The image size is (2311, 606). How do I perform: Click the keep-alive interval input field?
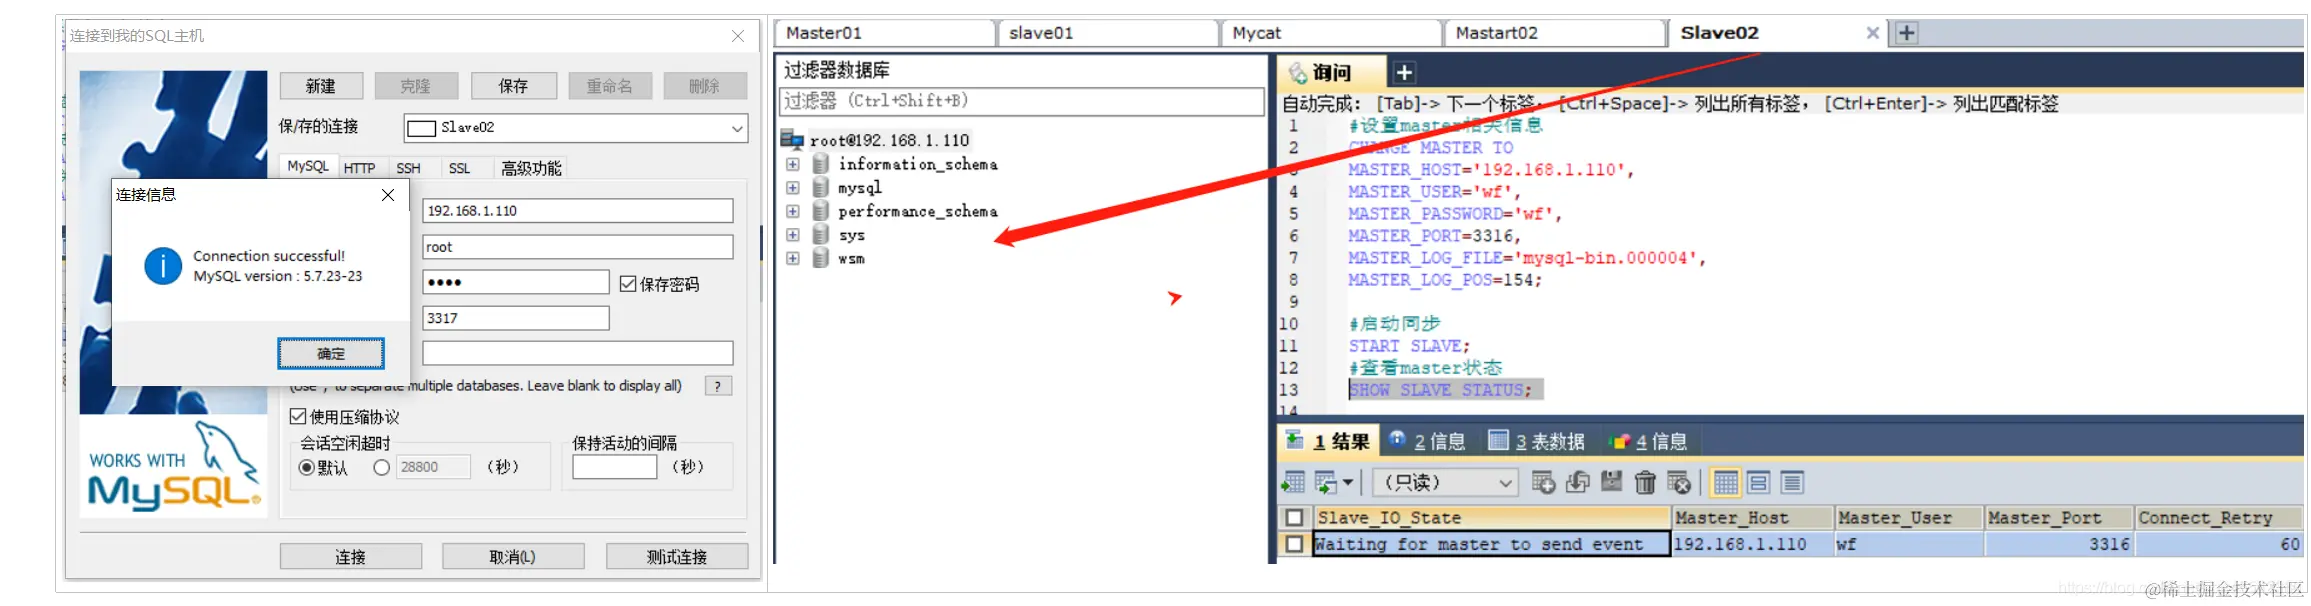coord(614,467)
